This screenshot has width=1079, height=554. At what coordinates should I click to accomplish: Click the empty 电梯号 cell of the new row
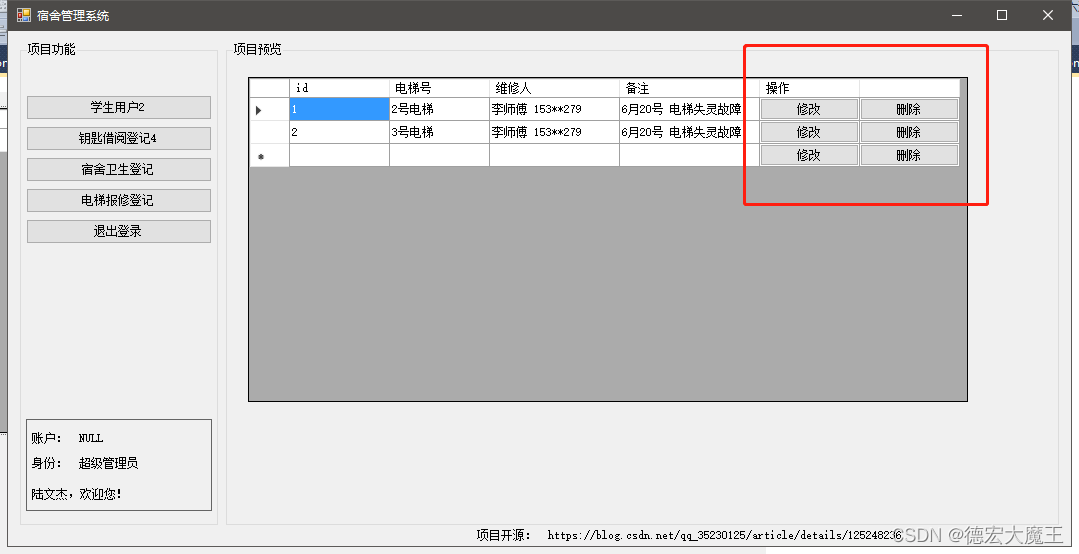pos(439,156)
